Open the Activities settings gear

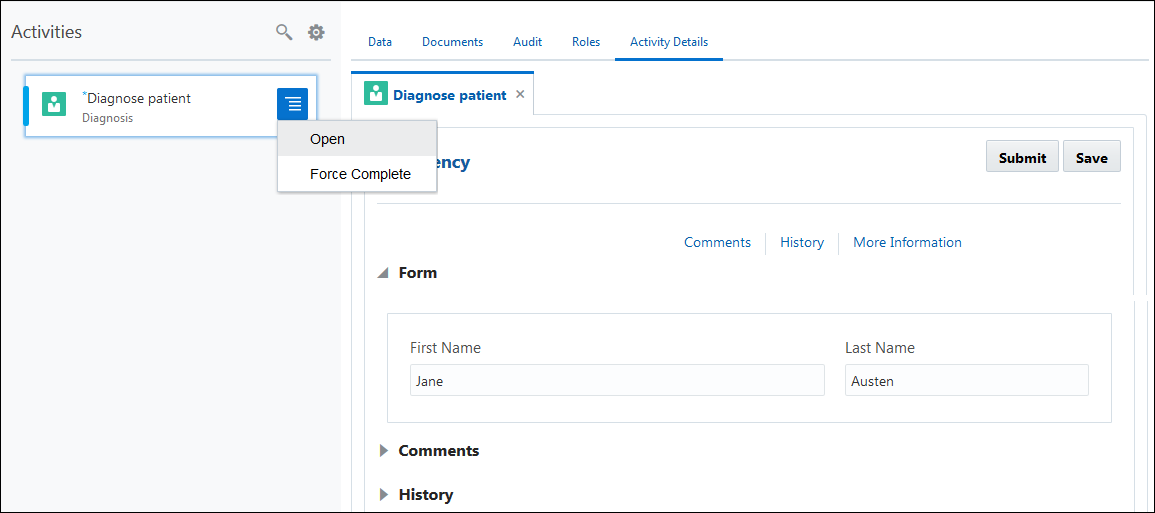(316, 32)
